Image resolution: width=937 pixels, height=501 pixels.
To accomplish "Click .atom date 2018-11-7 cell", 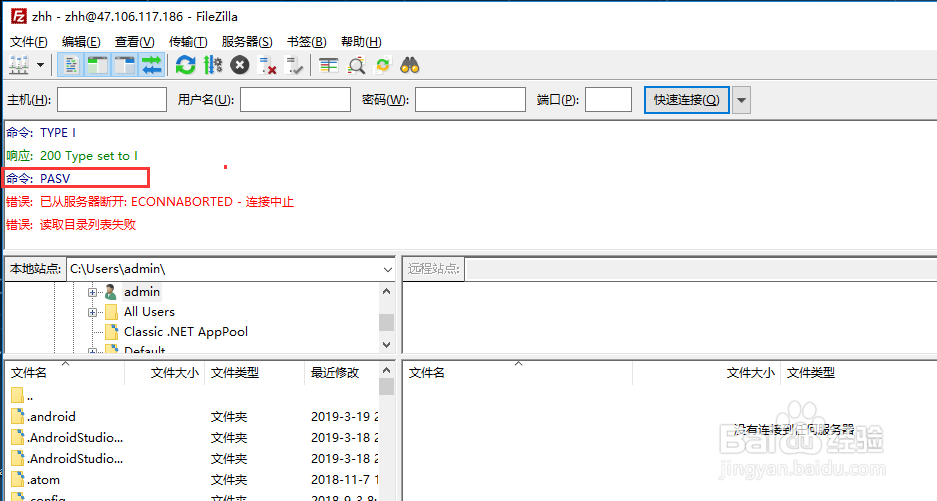I will pyautogui.click(x=345, y=479).
